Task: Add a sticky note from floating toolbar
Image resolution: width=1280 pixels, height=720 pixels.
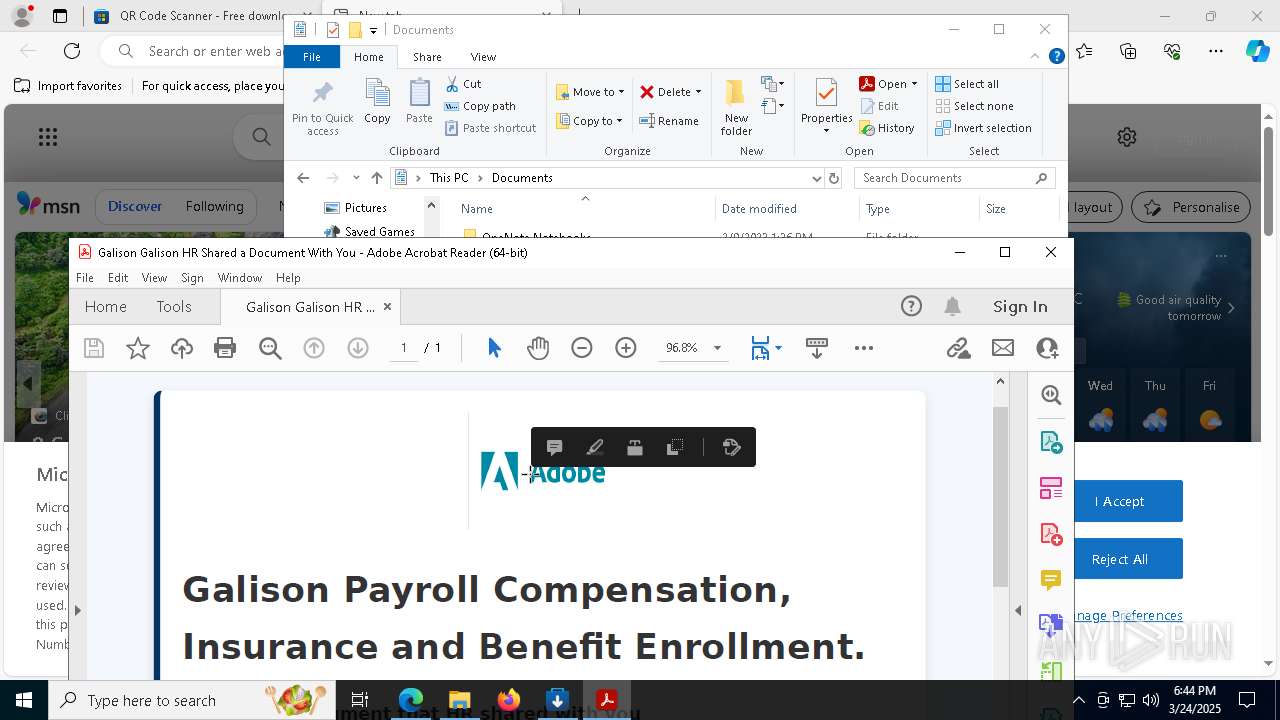Action: 555,447
